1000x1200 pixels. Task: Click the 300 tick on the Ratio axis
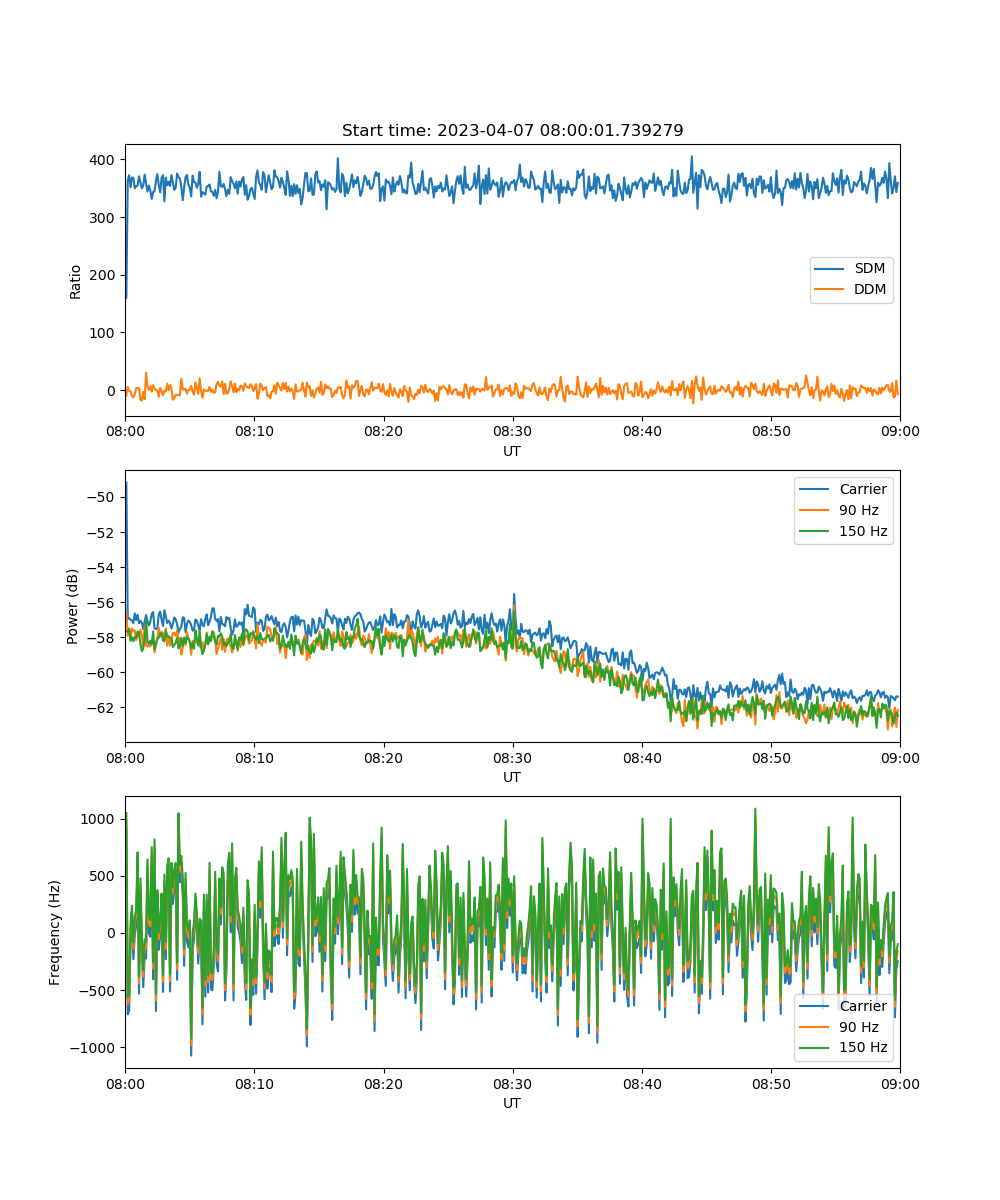click(x=104, y=218)
